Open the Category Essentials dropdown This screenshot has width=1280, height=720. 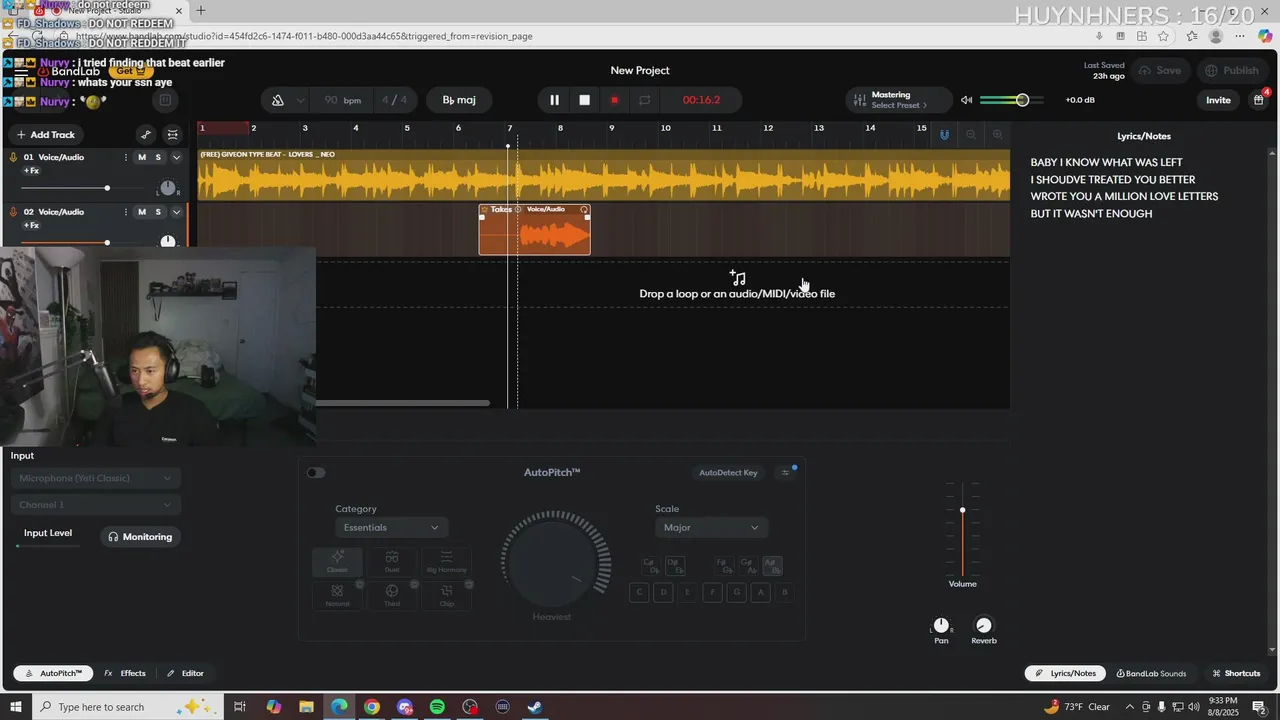coord(391,527)
